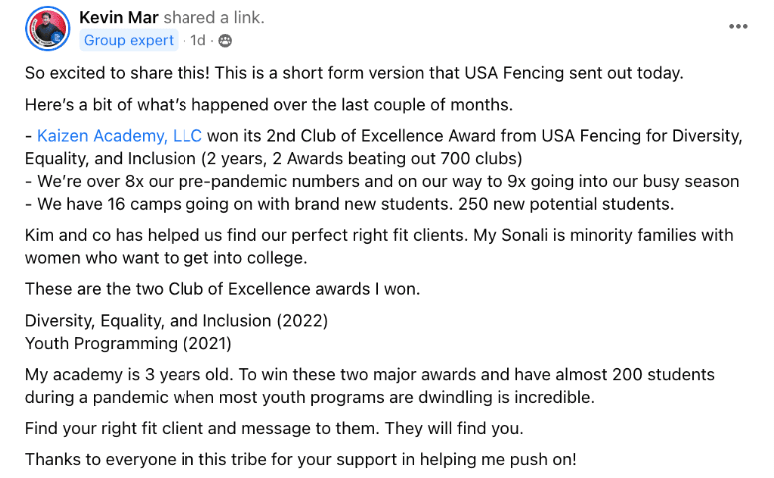Click the "Thanks to everyone in this tribe" line
Viewport: 774px width, 478px height.
[300, 460]
